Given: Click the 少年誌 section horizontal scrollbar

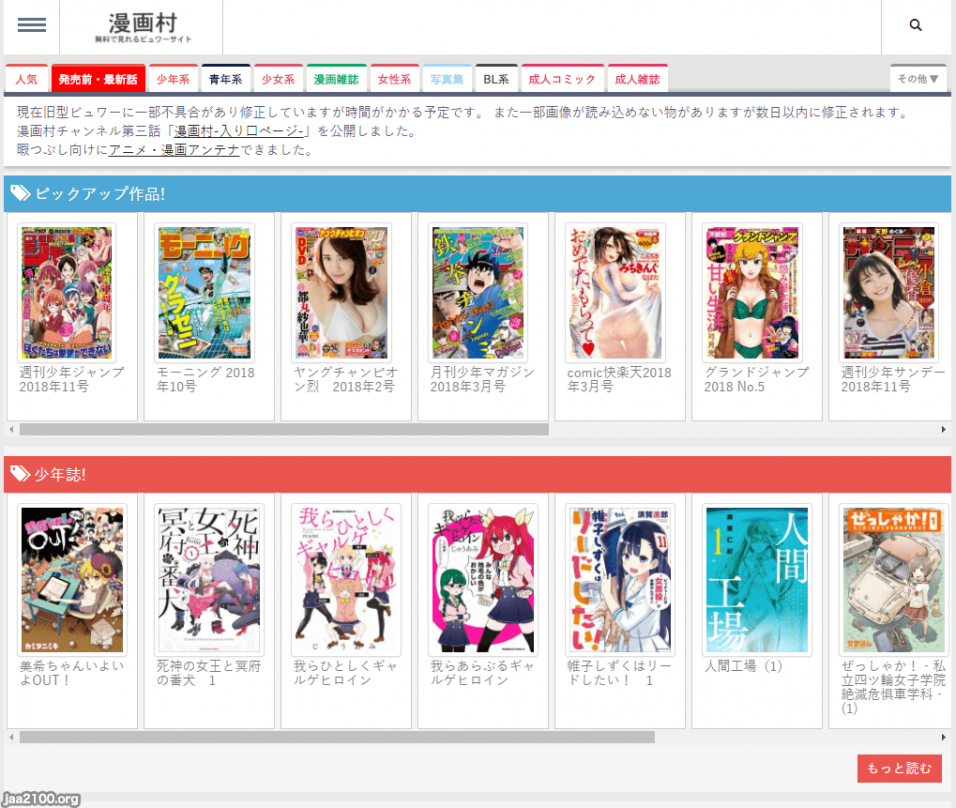Looking at the screenshot, I should [x=337, y=737].
